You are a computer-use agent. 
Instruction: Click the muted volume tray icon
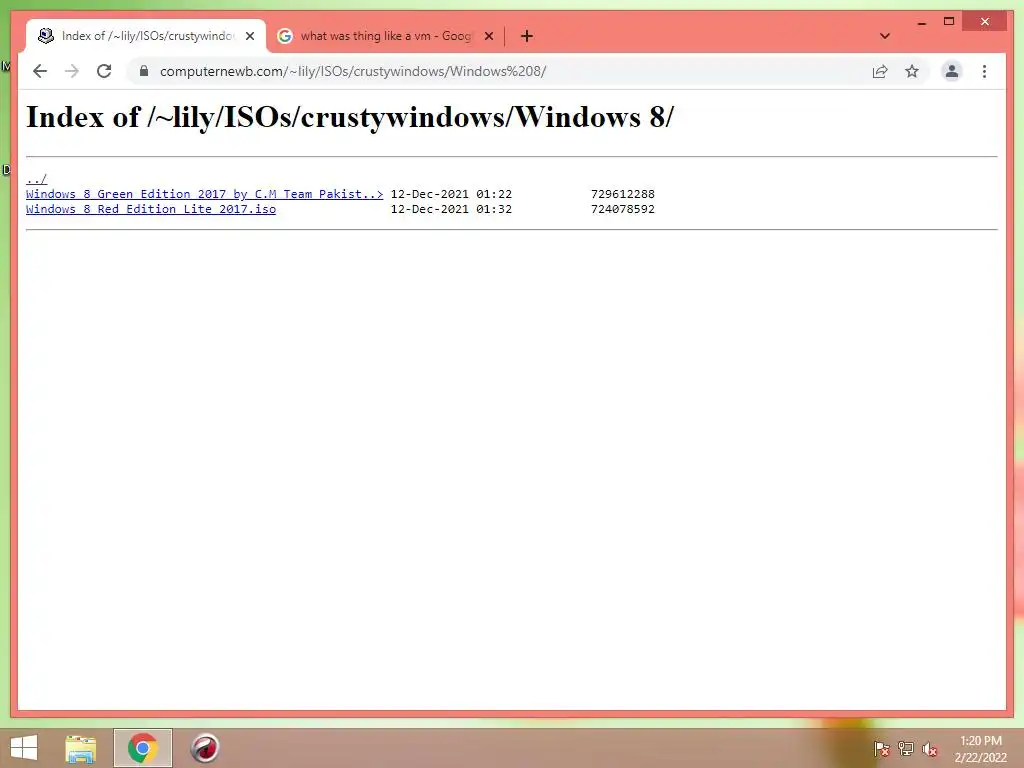click(x=930, y=749)
